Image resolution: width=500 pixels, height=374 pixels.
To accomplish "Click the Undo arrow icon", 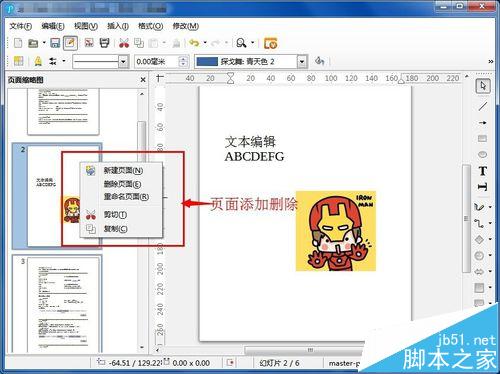I will [x=194, y=43].
